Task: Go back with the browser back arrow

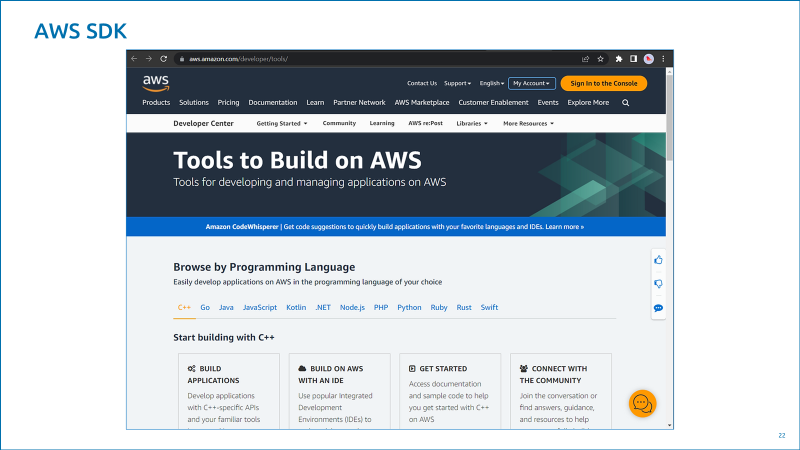Action: tap(134, 59)
